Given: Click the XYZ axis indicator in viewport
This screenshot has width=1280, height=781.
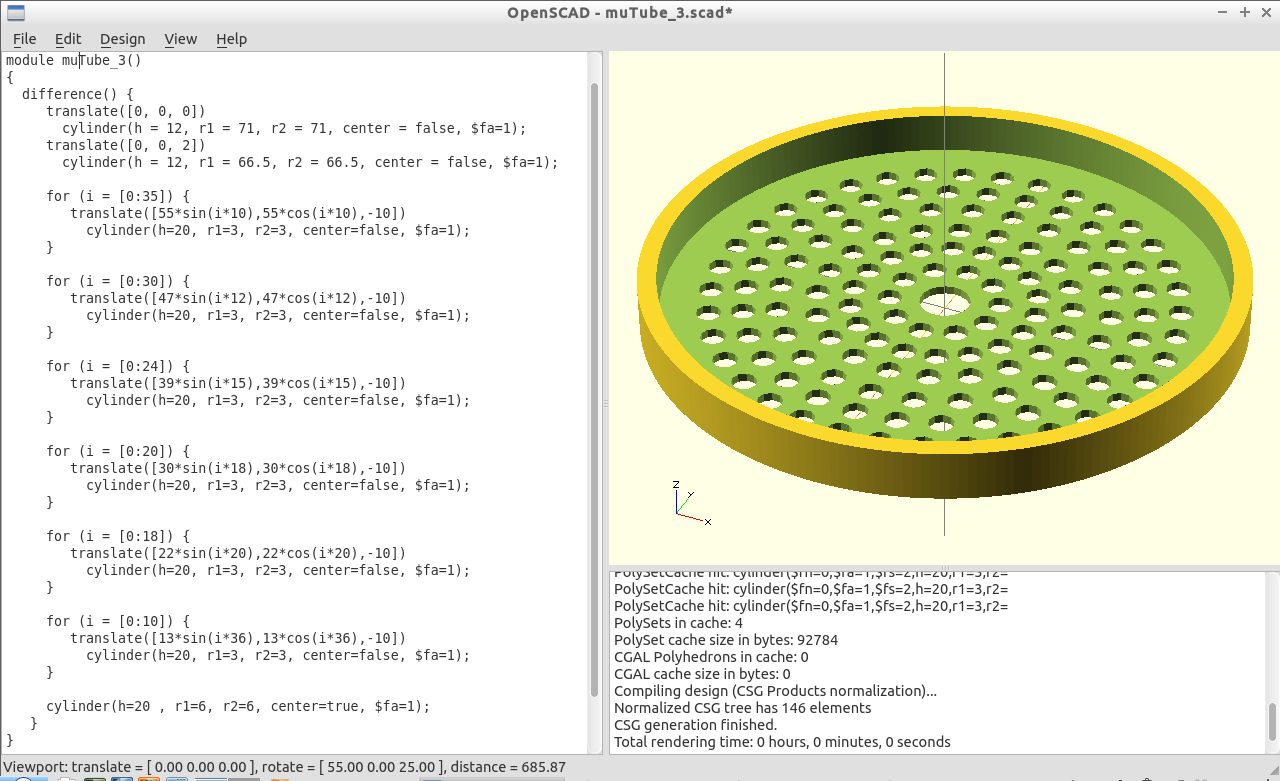Looking at the screenshot, I should pyautogui.click(x=688, y=503).
